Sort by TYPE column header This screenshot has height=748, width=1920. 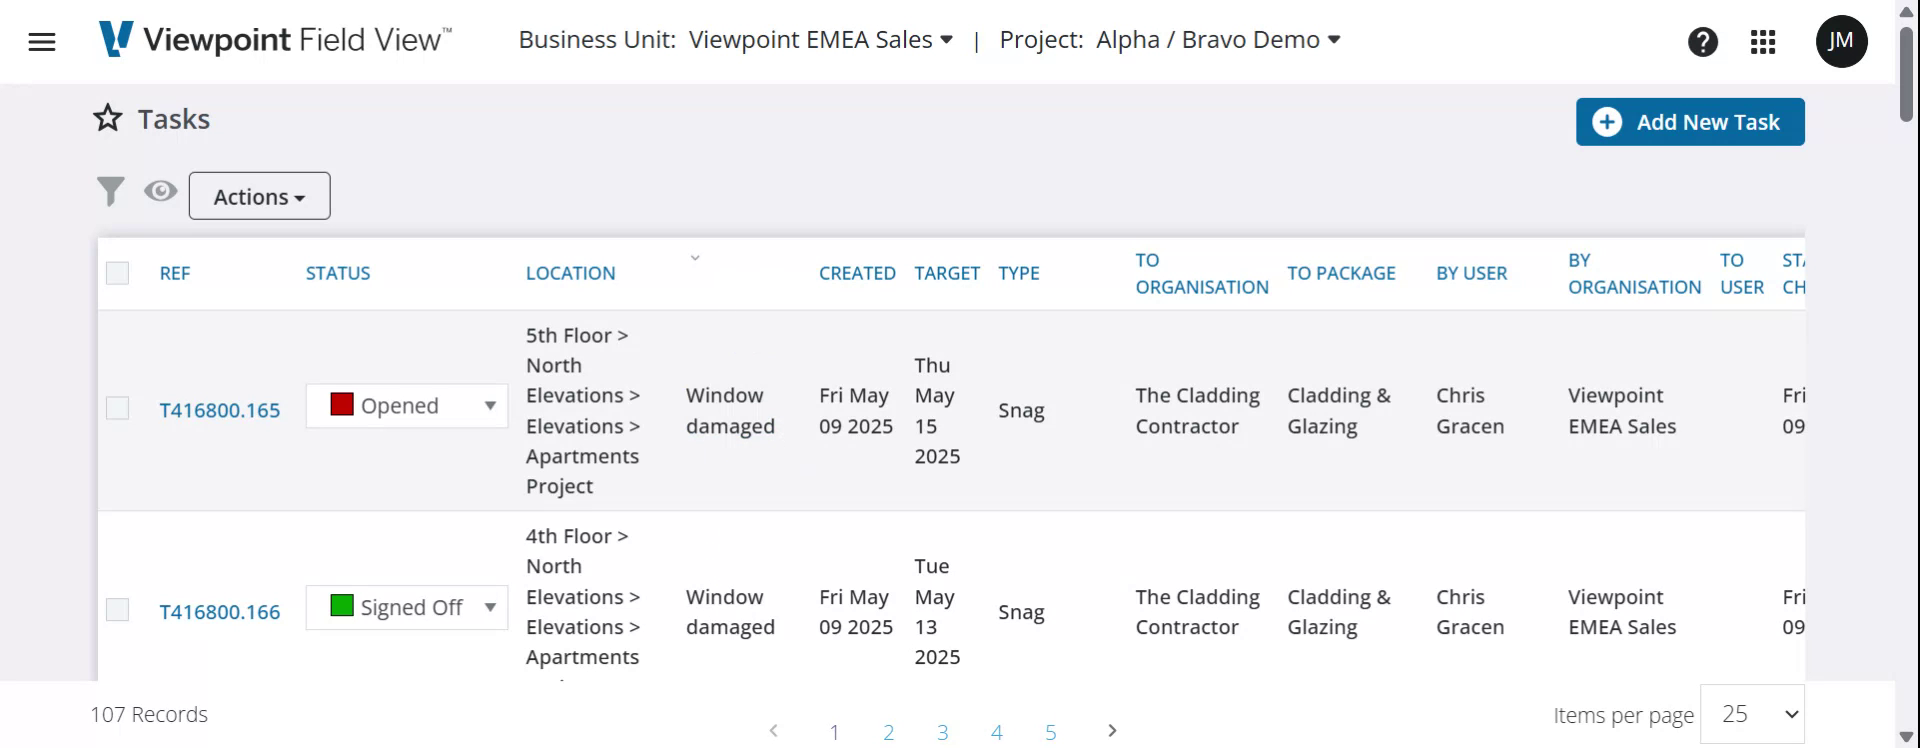click(x=1019, y=273)
